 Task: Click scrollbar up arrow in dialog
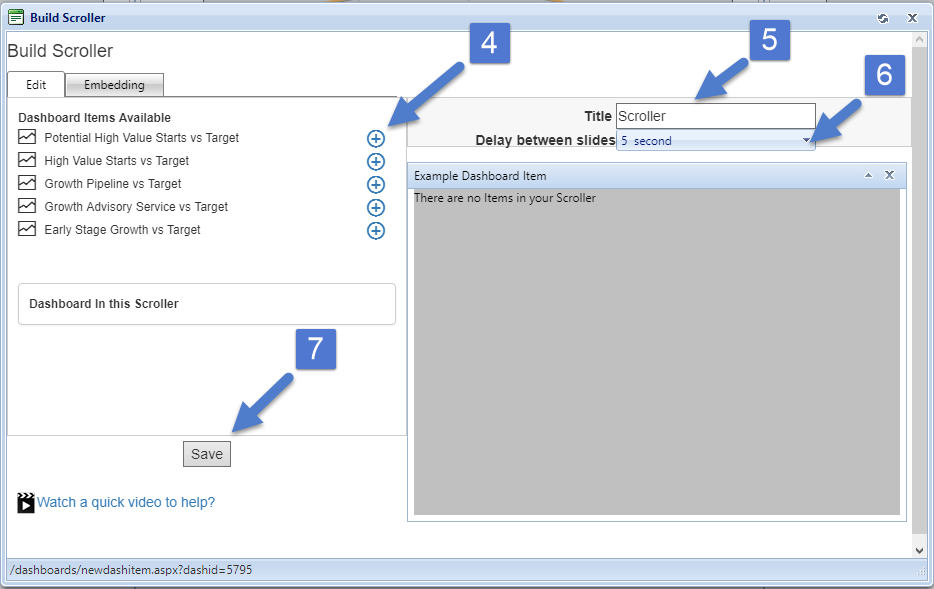(x=919, y=40)
